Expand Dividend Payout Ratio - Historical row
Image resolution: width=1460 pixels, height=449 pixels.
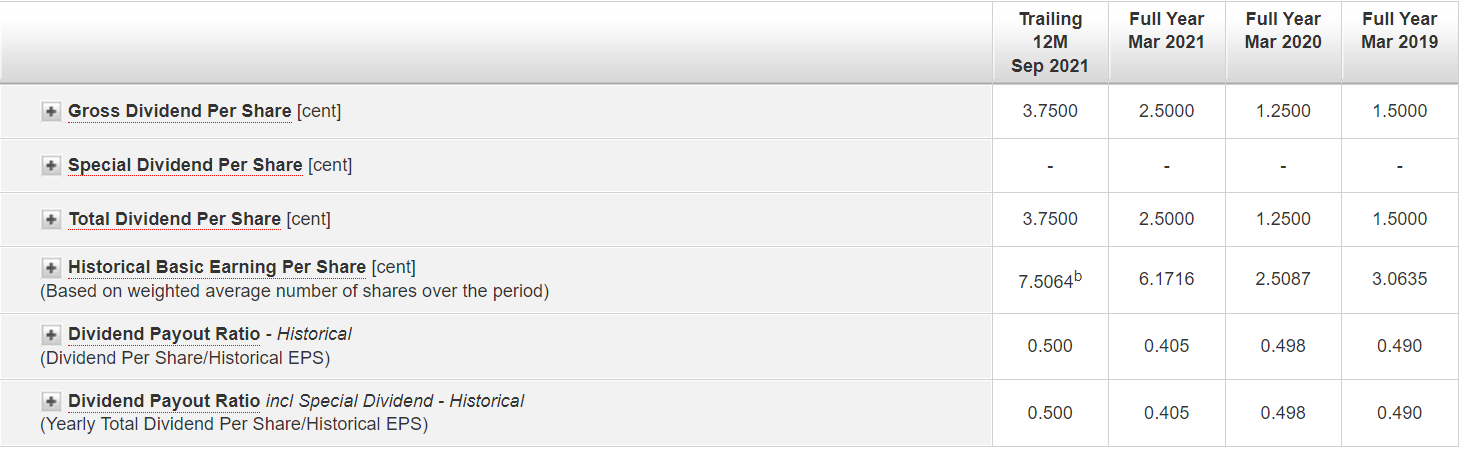coord(51,335)
